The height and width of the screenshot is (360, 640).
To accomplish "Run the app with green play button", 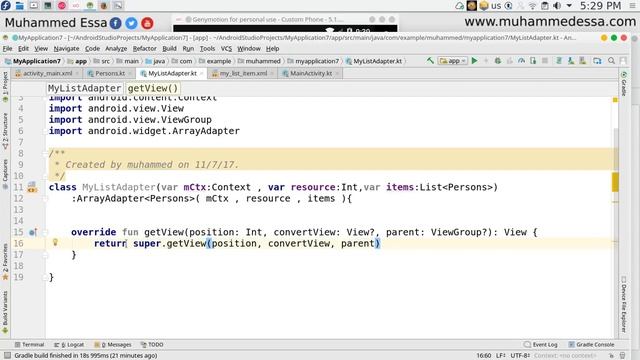I will tap(474, 61).
